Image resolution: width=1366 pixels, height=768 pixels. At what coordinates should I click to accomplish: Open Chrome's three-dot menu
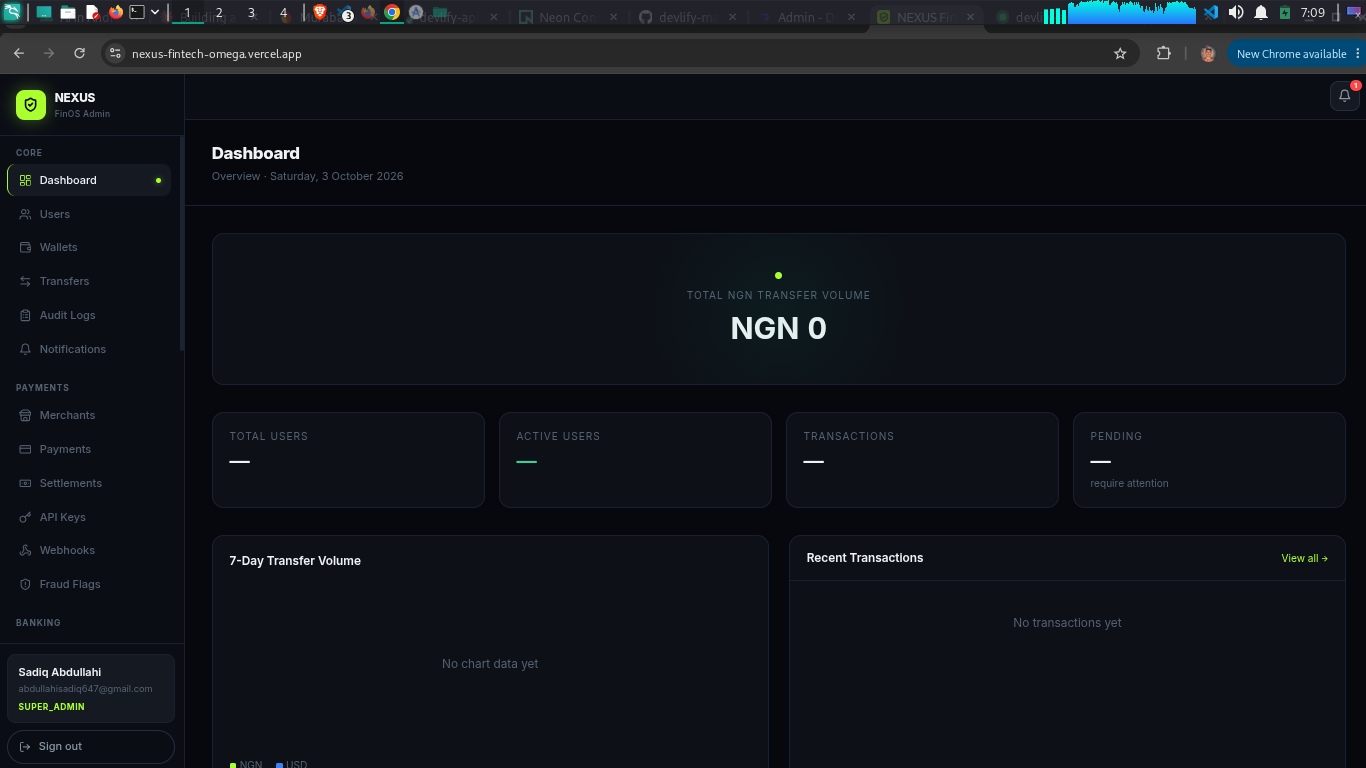[1357, 53]
